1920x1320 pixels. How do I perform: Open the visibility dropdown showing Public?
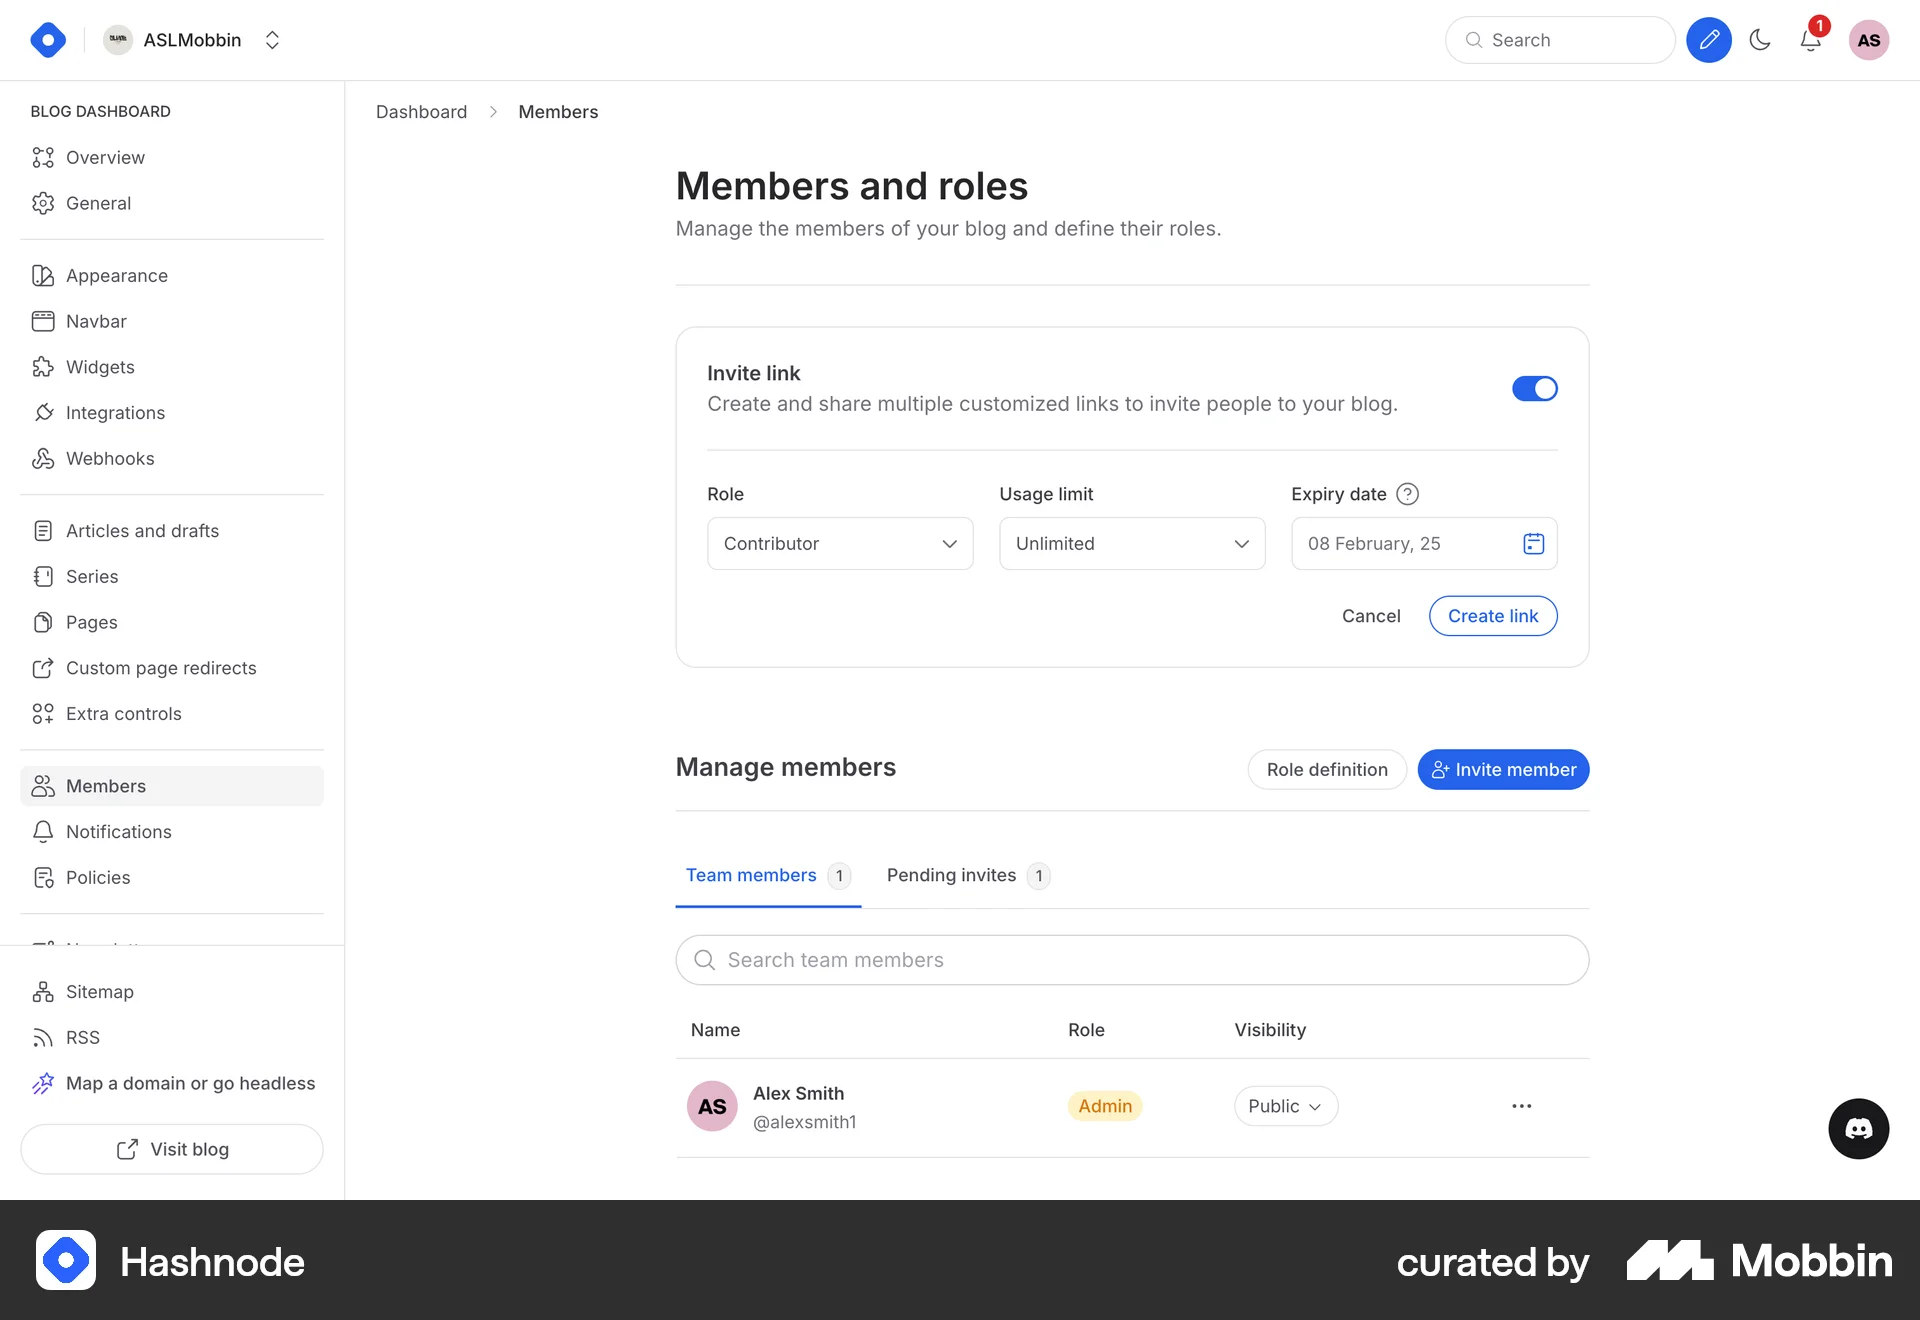[x=1286, y=1106]
